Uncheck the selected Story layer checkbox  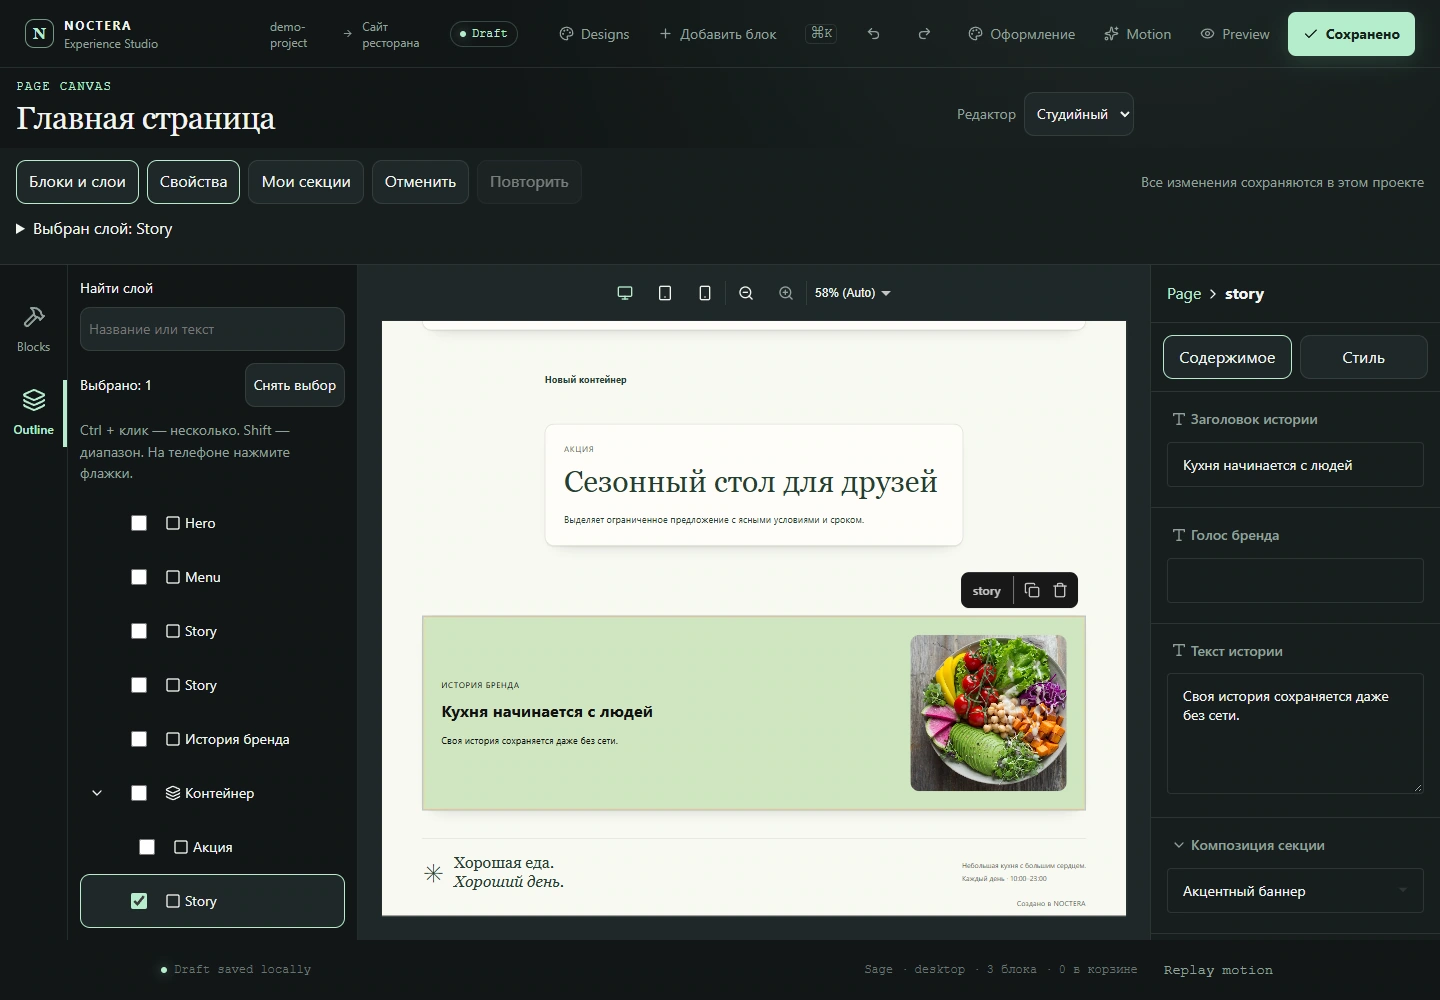point(139,901)
